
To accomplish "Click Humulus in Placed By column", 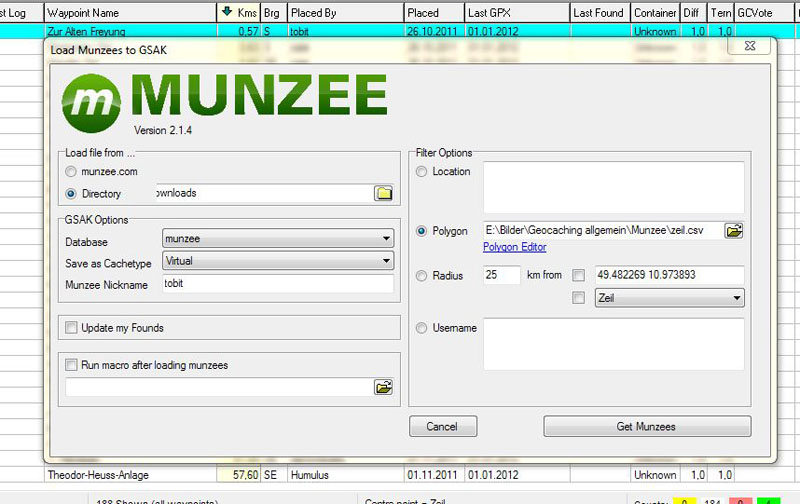I will (x=310, y=475).
